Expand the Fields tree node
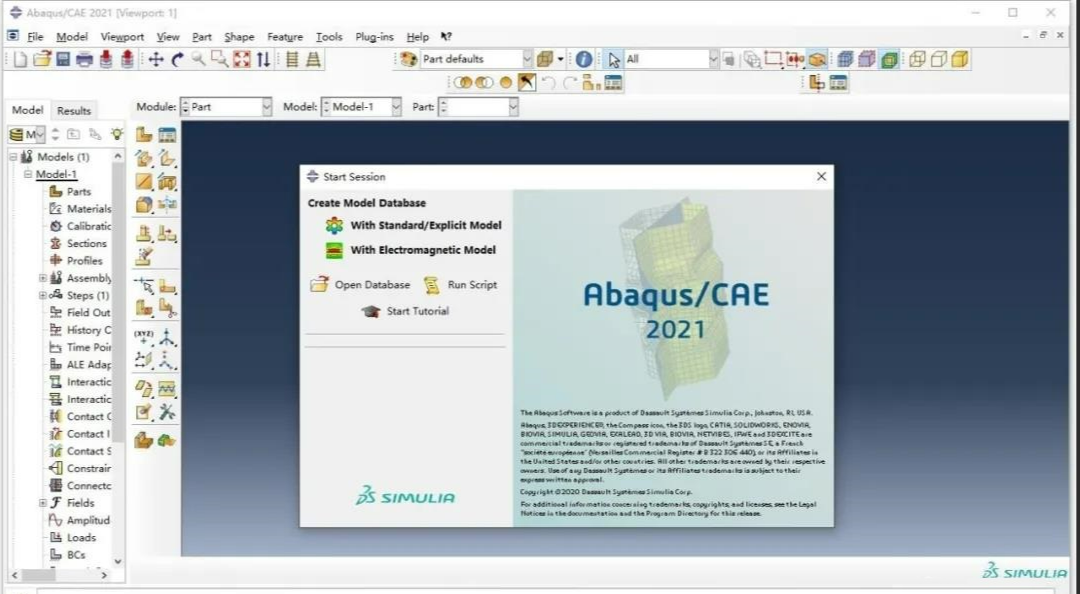 (x=43, y=503)
